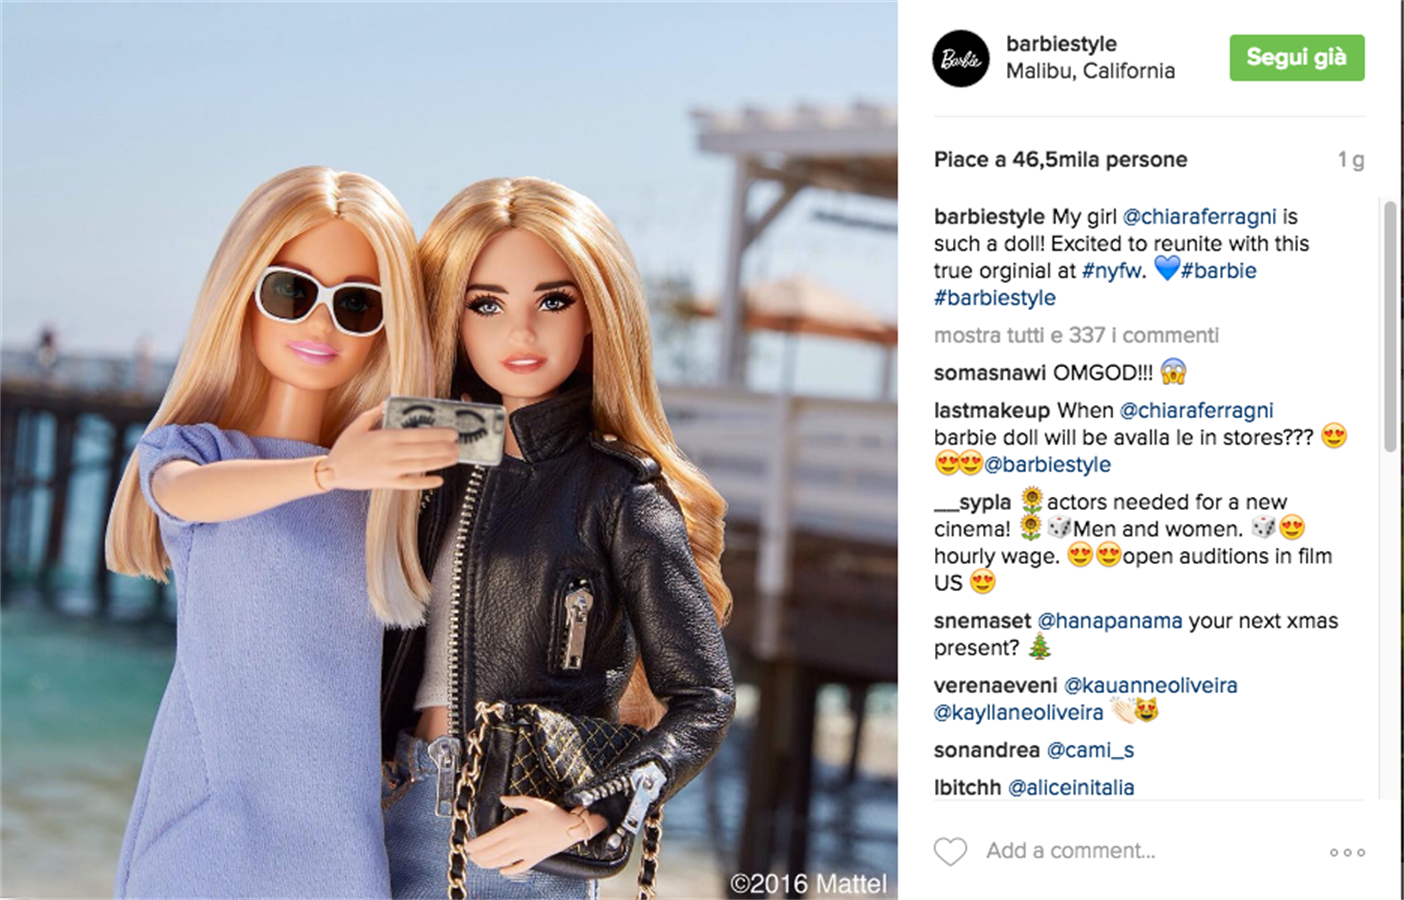The height and width of the screenshot is (900, 1404).
Task: Click the @kauanneoliveira mention
Action: (x=1150, y=686)
